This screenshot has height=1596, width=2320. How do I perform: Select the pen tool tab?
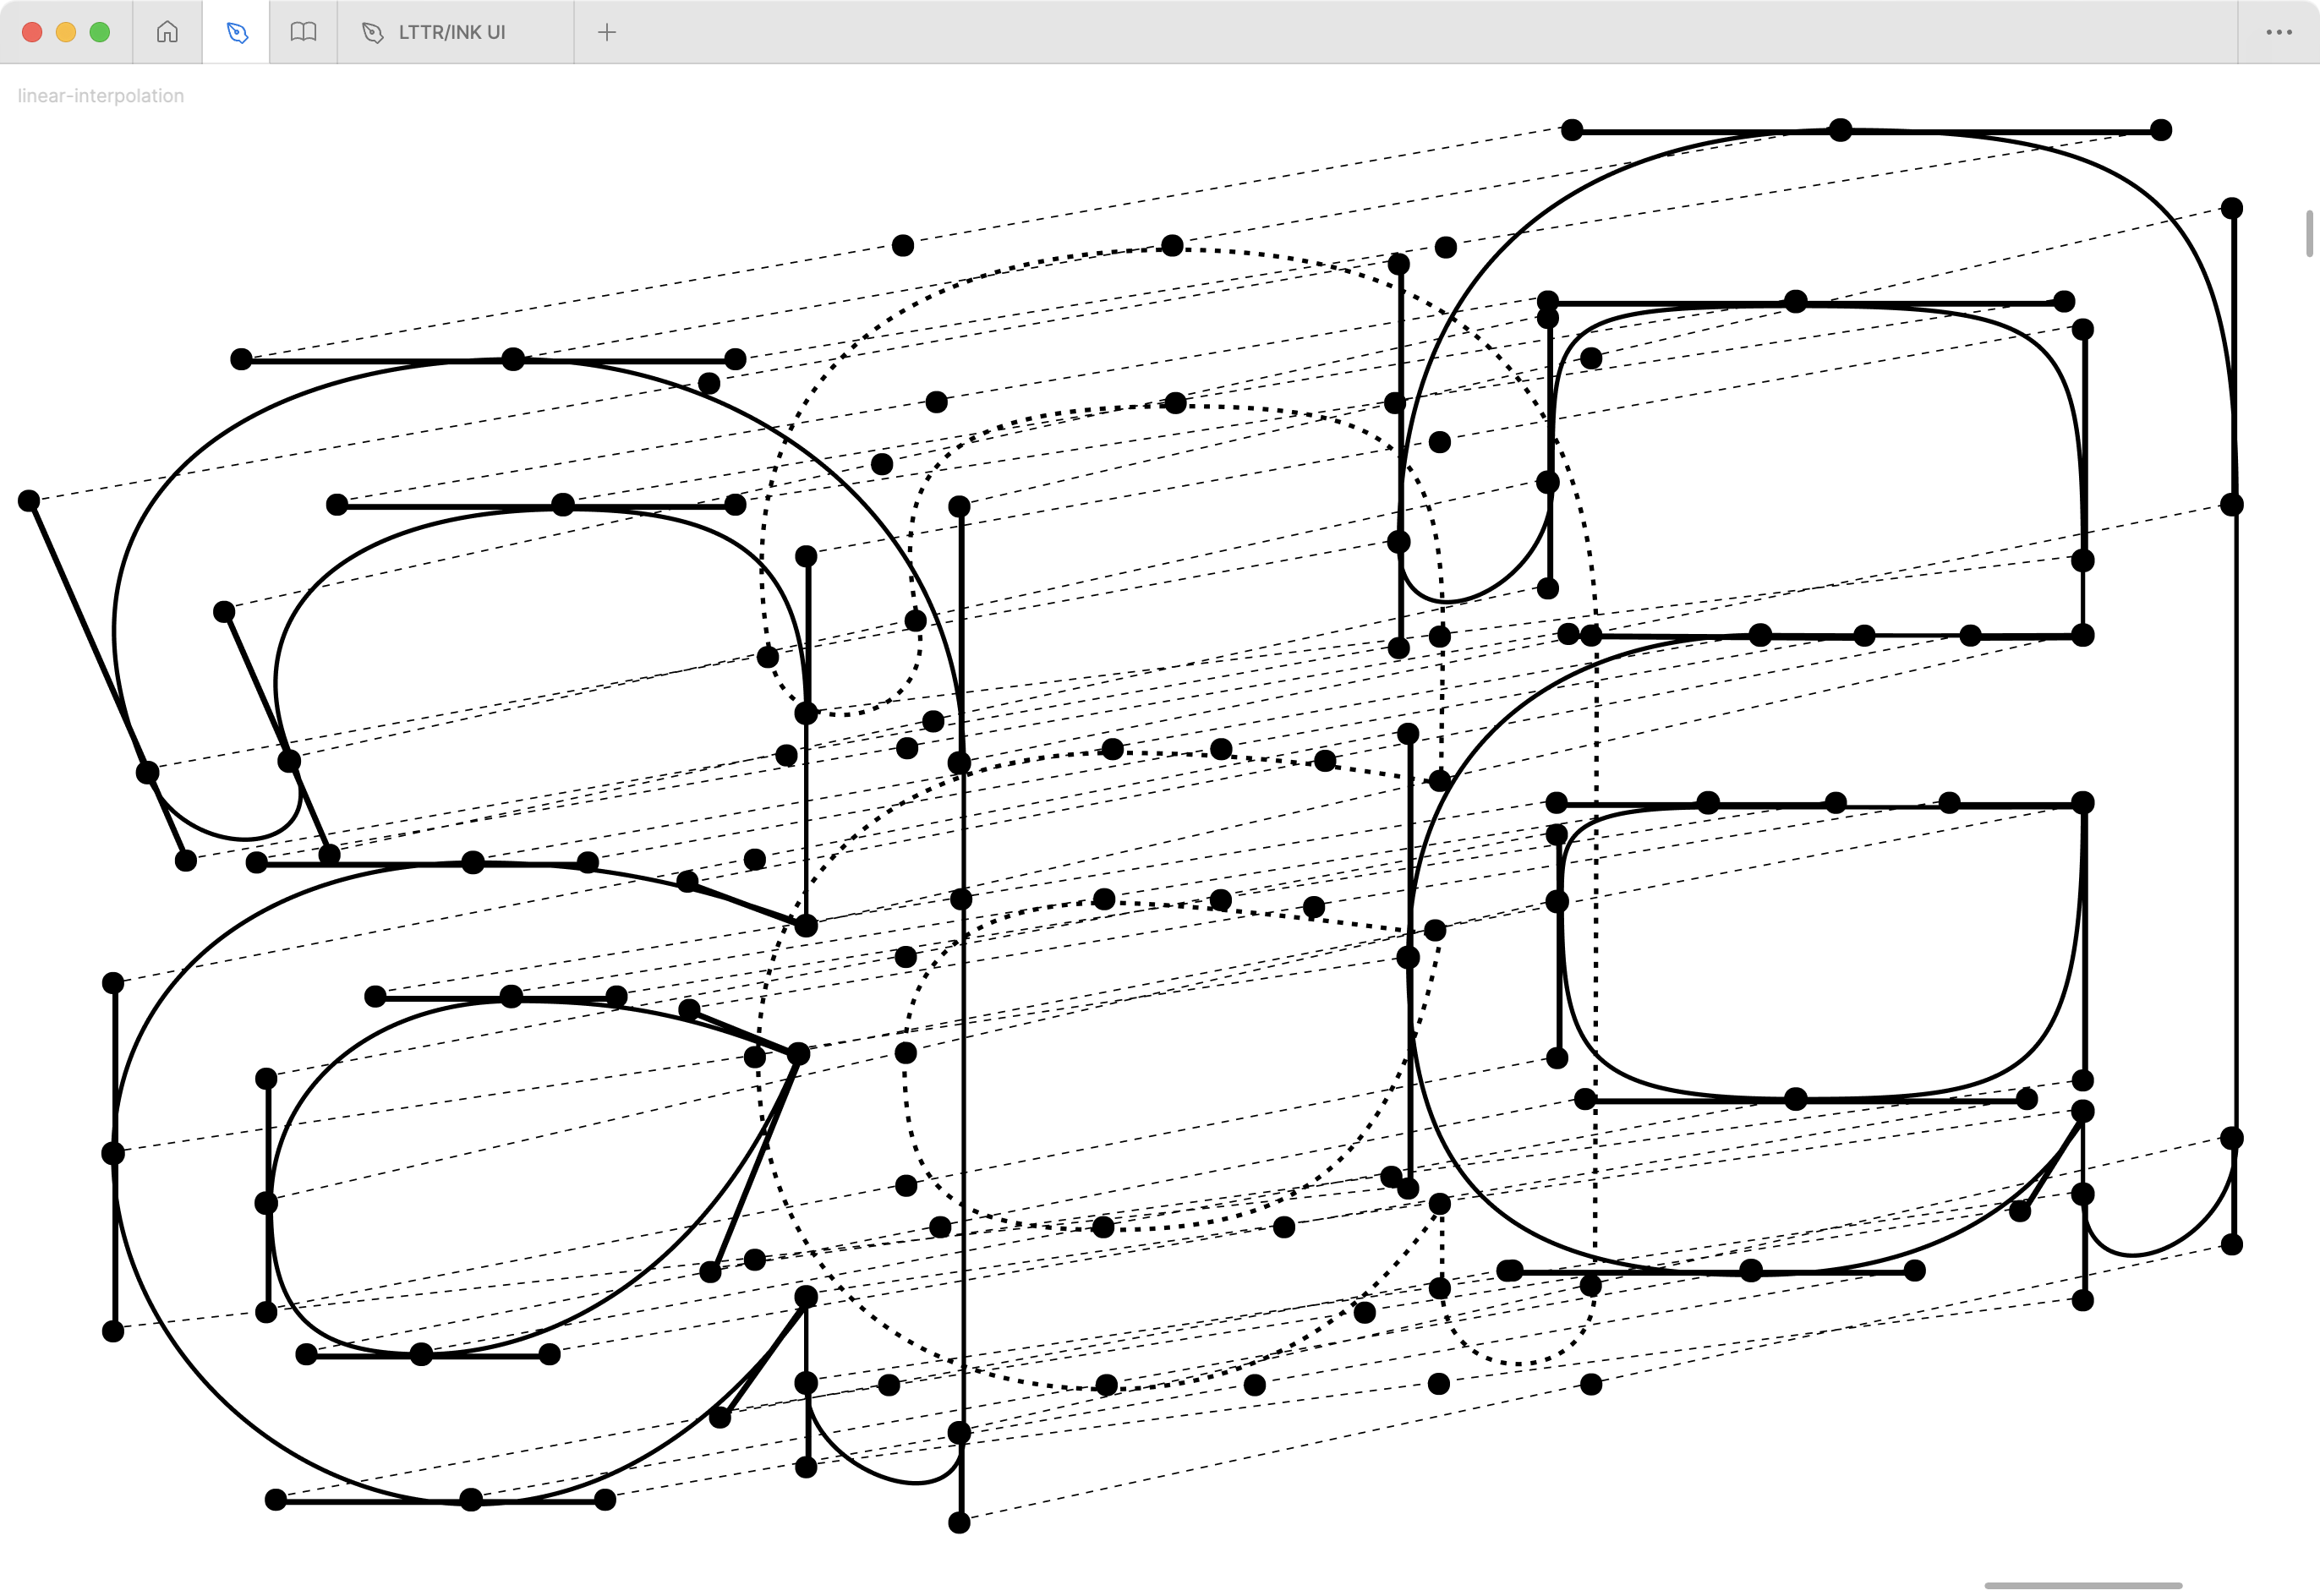236,32
